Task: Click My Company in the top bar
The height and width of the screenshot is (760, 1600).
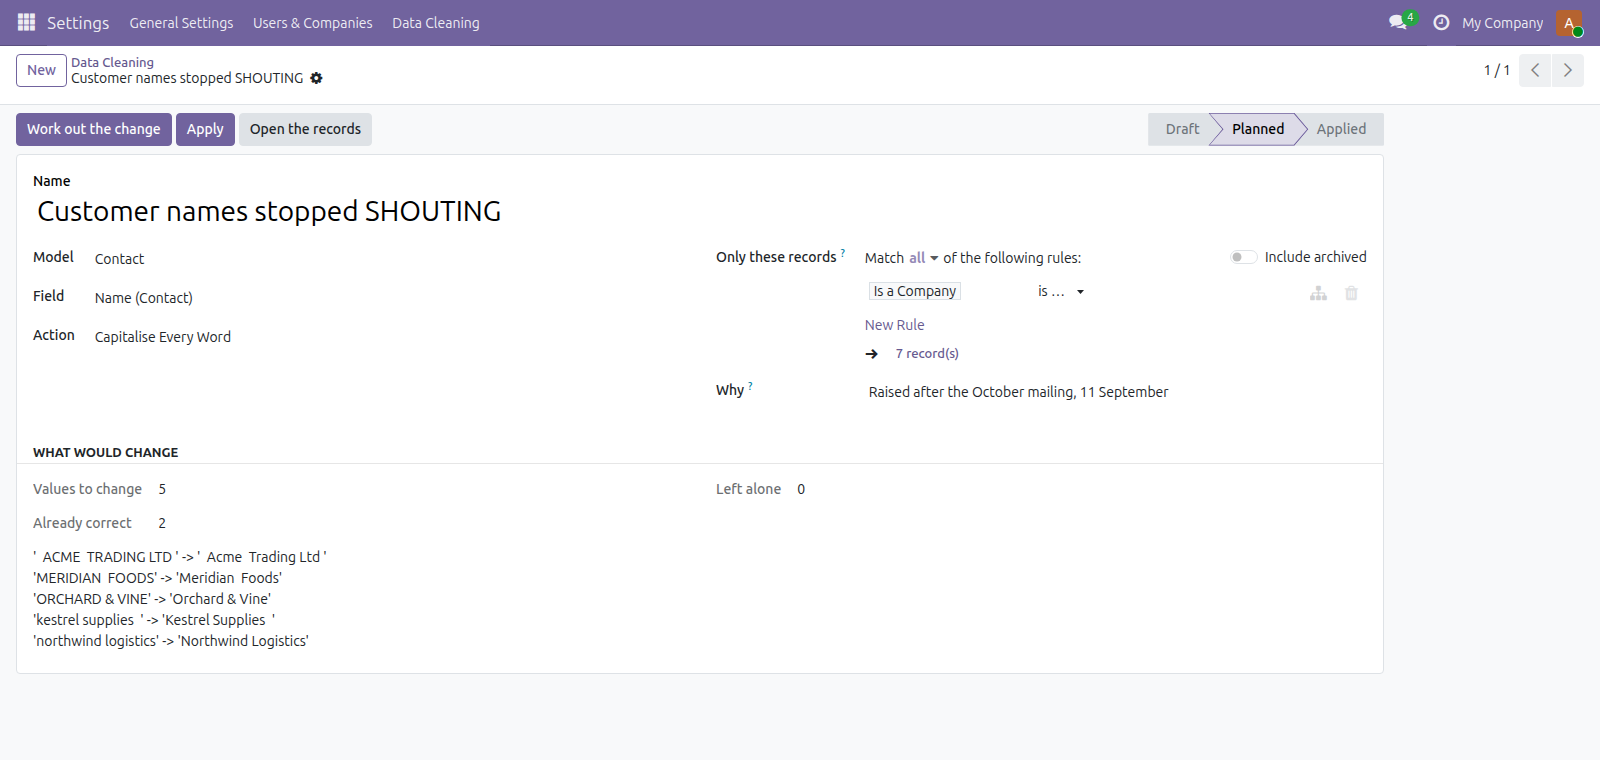Action: click(x=1502, y=23)
